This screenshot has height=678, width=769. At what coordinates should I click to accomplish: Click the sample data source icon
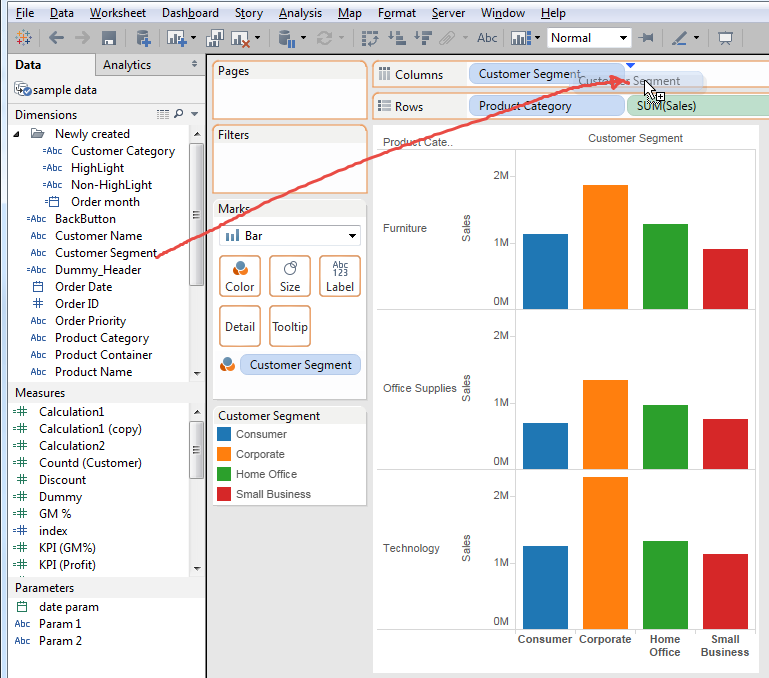coord(23,89)
